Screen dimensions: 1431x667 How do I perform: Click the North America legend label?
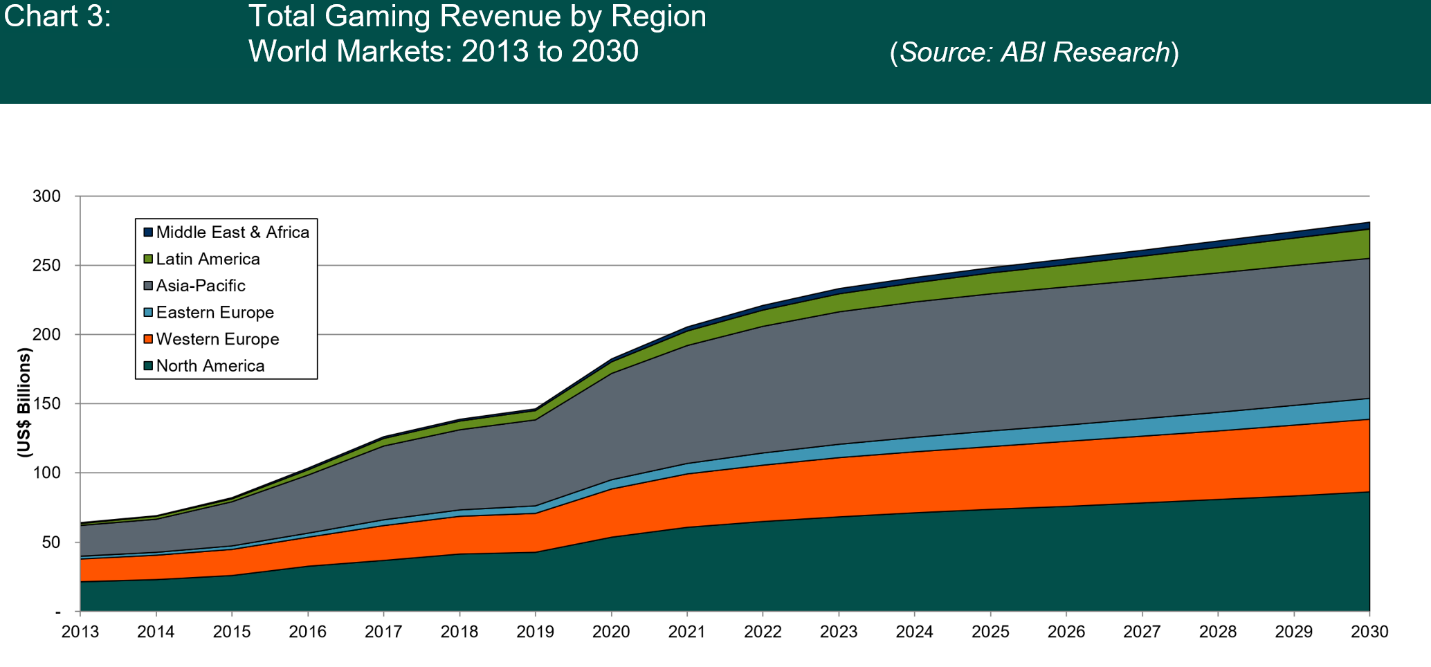(210, 366)
